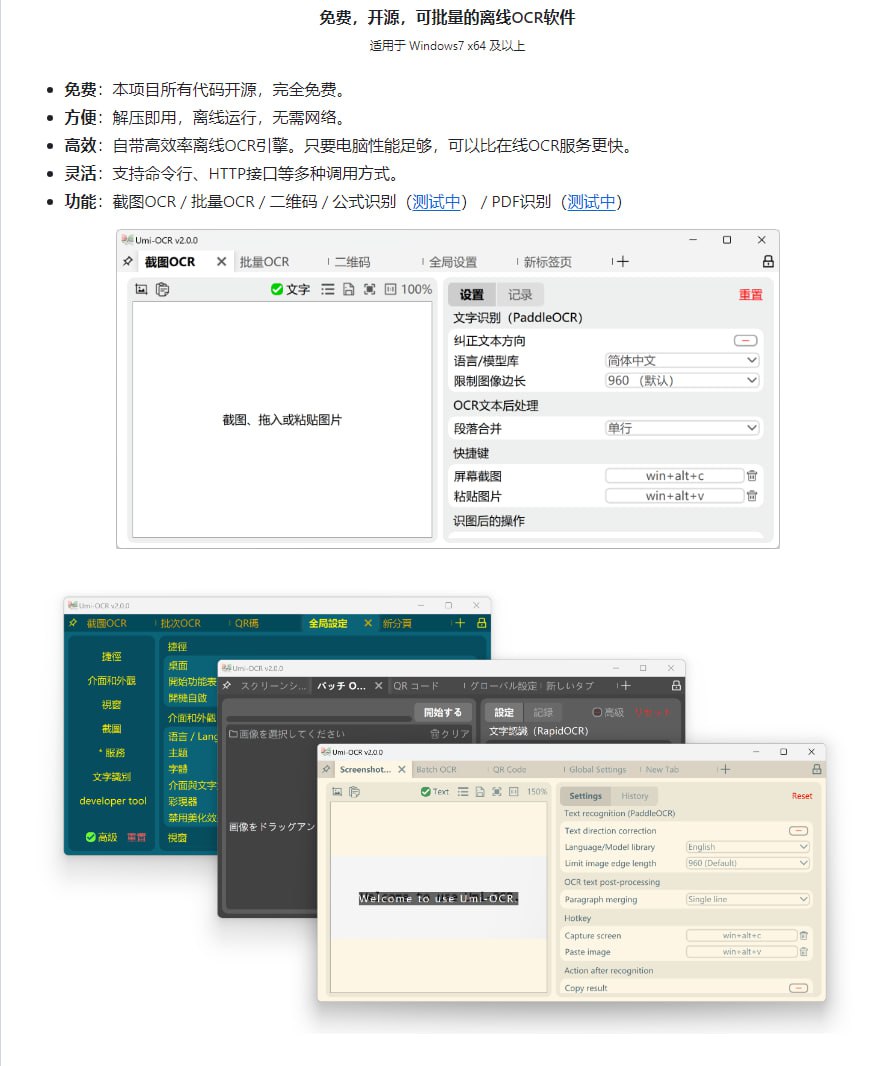Toggle 纠正文本方向 switch
The width and height of the screenshot is (893, 1066).
[x=746, y=340]
